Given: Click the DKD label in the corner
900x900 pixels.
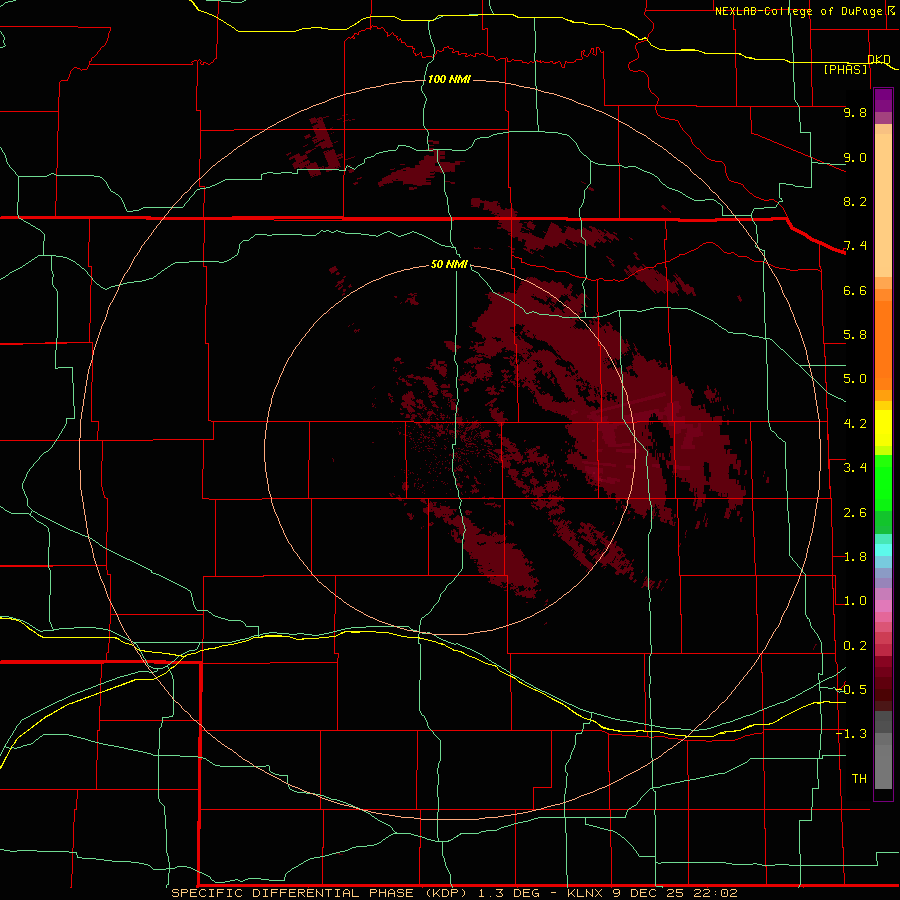Looking at the screenshot, I should [x=879, y=59].
